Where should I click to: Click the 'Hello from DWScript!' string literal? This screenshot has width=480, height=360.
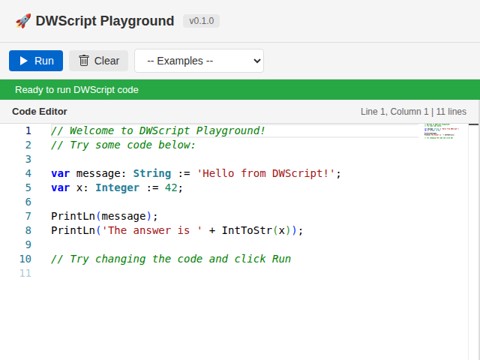(266, 173)
